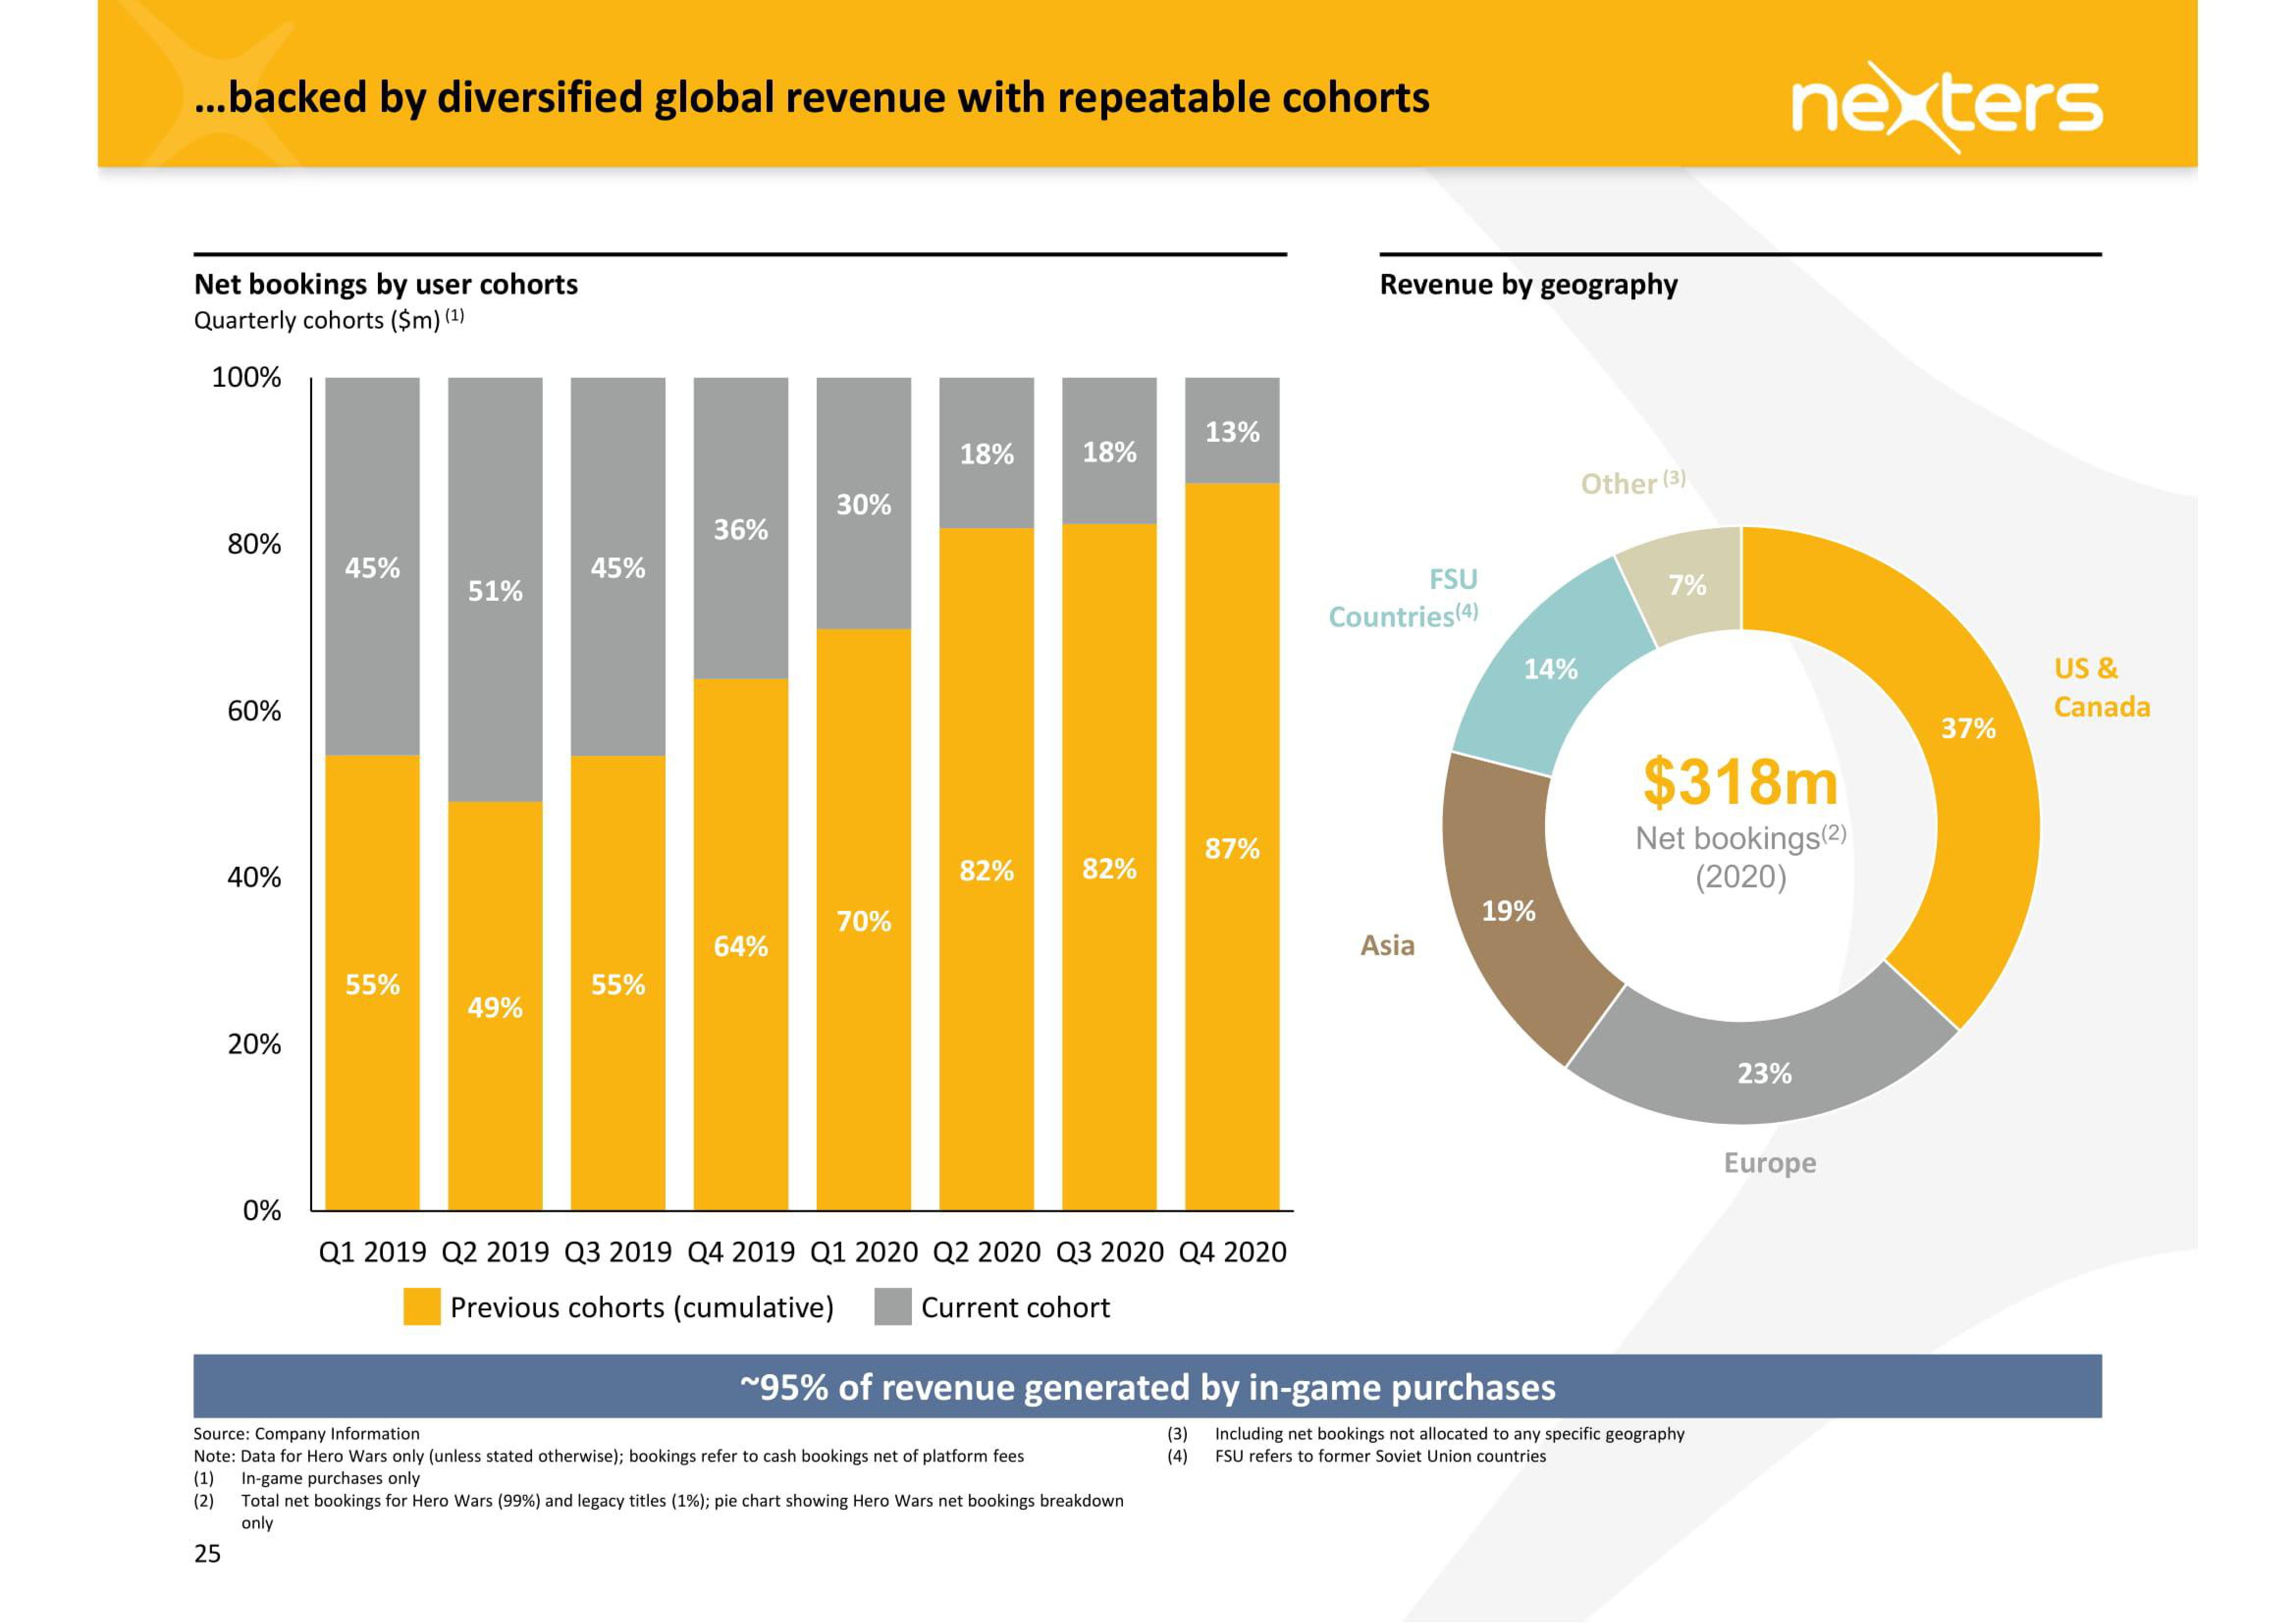Image resolution: width=2296 pixels, height=1623 pixels.
Task: Click the 'Net bookings (2020)' donut caption
Action: click(1740, 857)
